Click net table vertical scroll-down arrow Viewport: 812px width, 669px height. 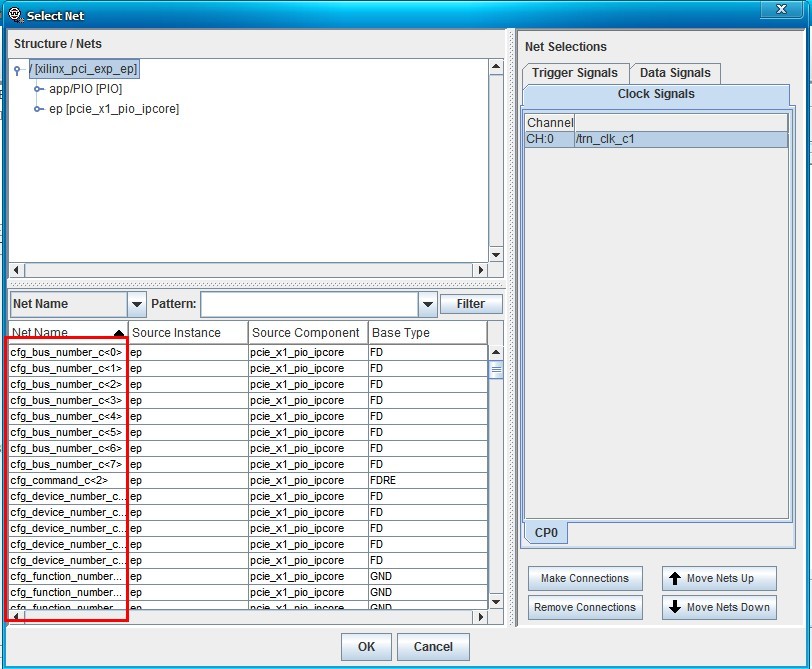pos(496,602)
